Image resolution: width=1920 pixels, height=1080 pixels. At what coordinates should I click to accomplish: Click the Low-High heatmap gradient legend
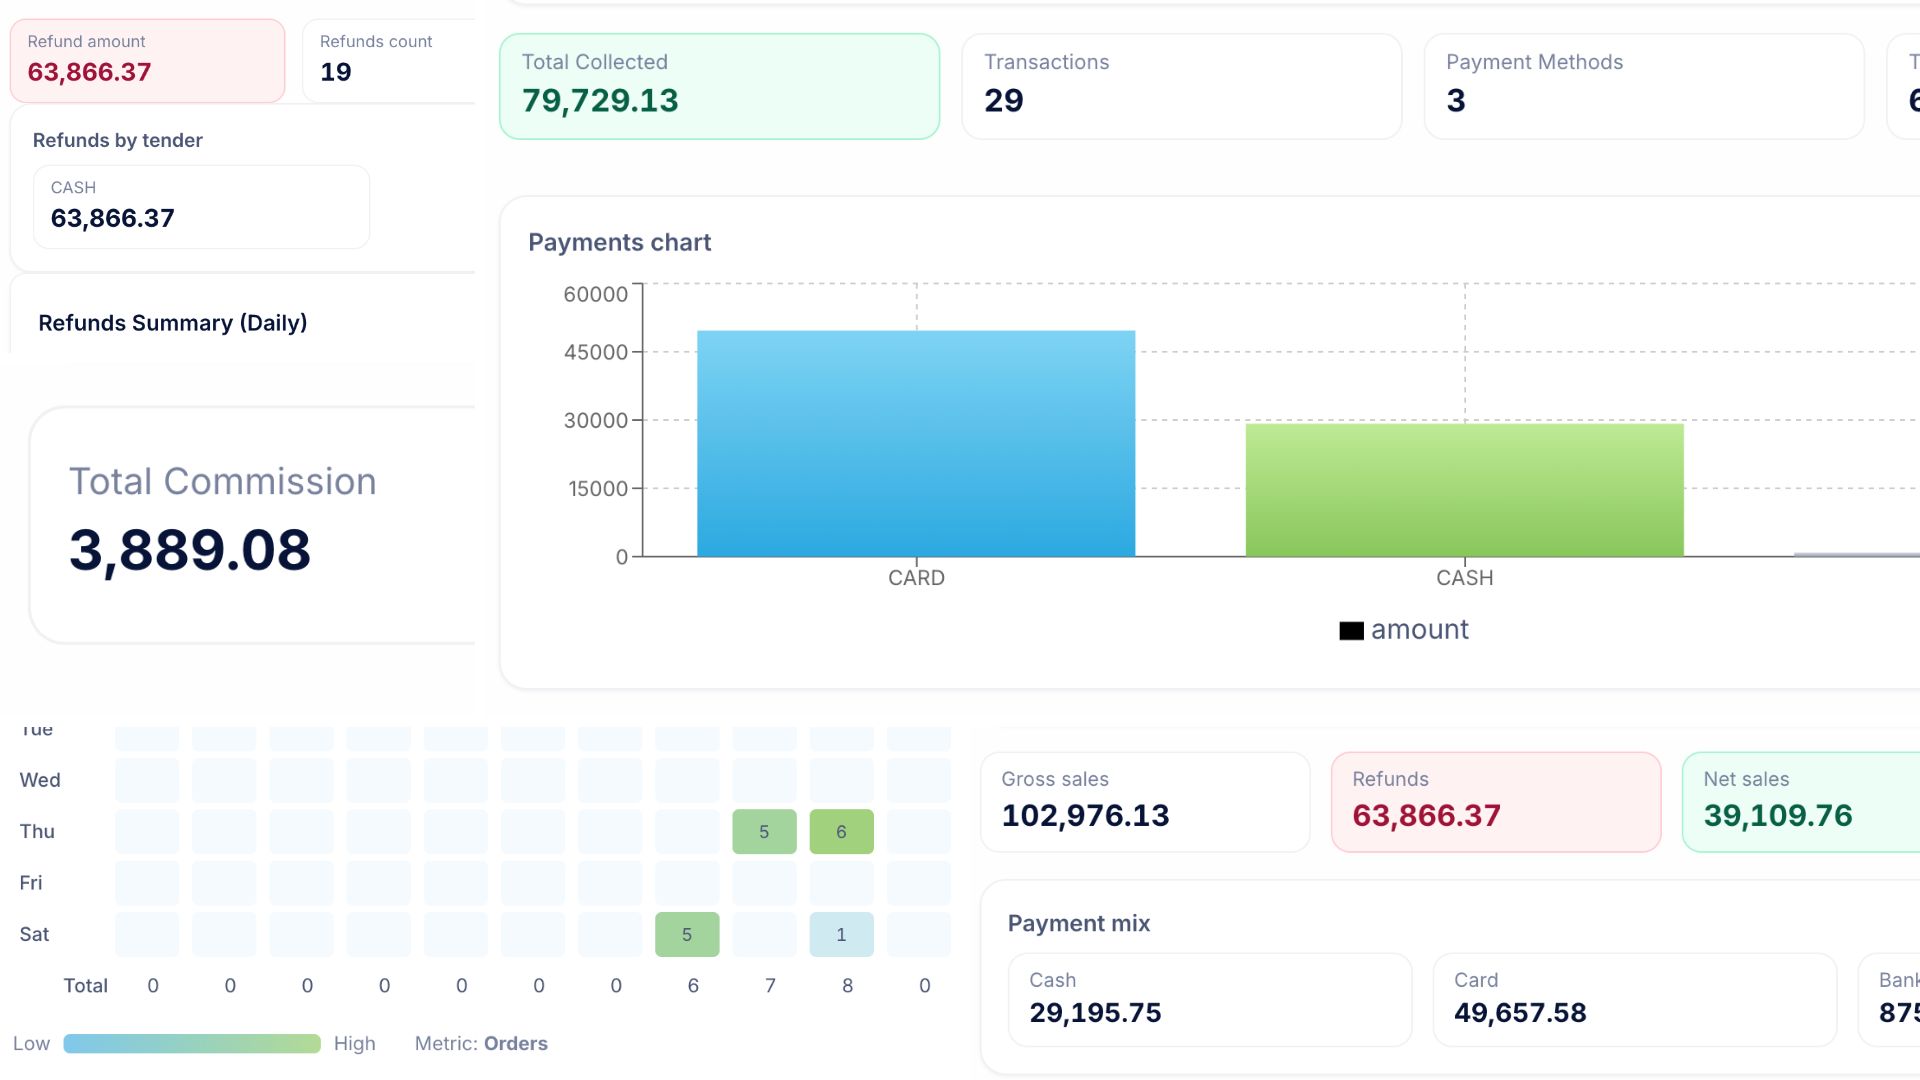(x=192, y=1042)
